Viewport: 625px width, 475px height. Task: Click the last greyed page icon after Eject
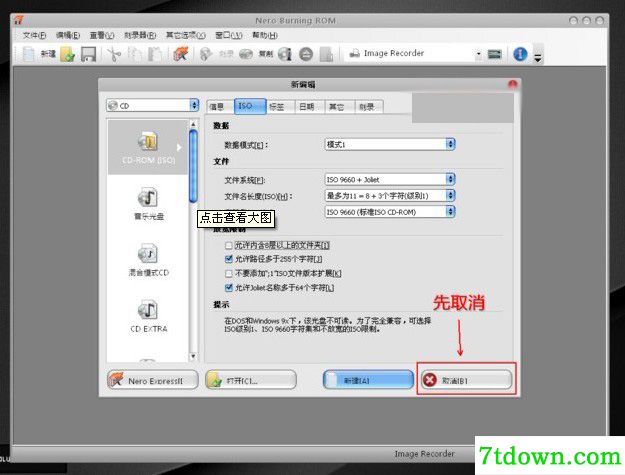click(326, 54)
